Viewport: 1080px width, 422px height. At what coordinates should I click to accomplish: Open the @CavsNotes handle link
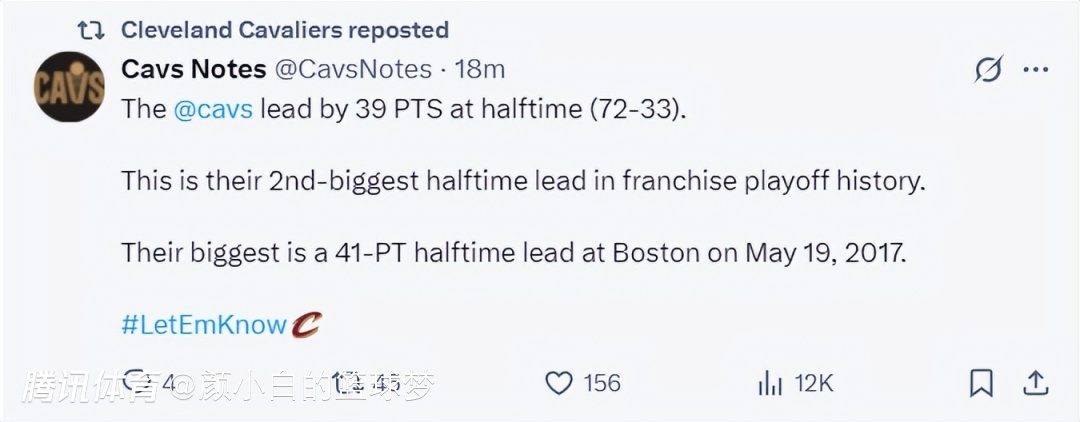click(353, 69)
